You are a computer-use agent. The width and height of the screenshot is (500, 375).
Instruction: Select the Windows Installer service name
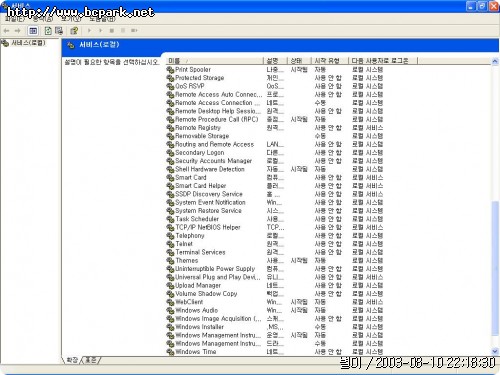[200, 327]
